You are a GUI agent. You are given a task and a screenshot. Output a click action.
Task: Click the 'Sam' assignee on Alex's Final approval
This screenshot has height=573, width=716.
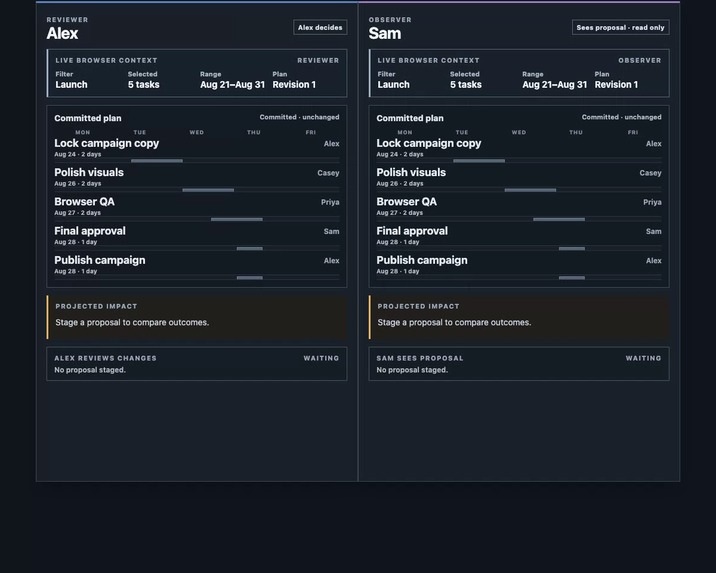tap(332, 231)
